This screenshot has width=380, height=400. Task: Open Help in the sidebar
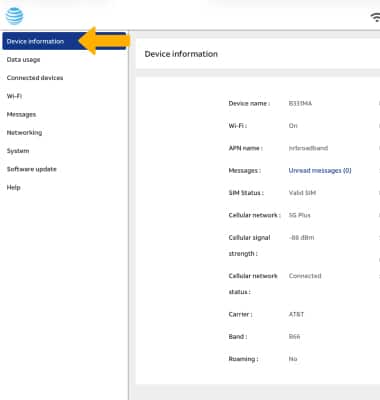pyautogui.click(x=14, y=187)
